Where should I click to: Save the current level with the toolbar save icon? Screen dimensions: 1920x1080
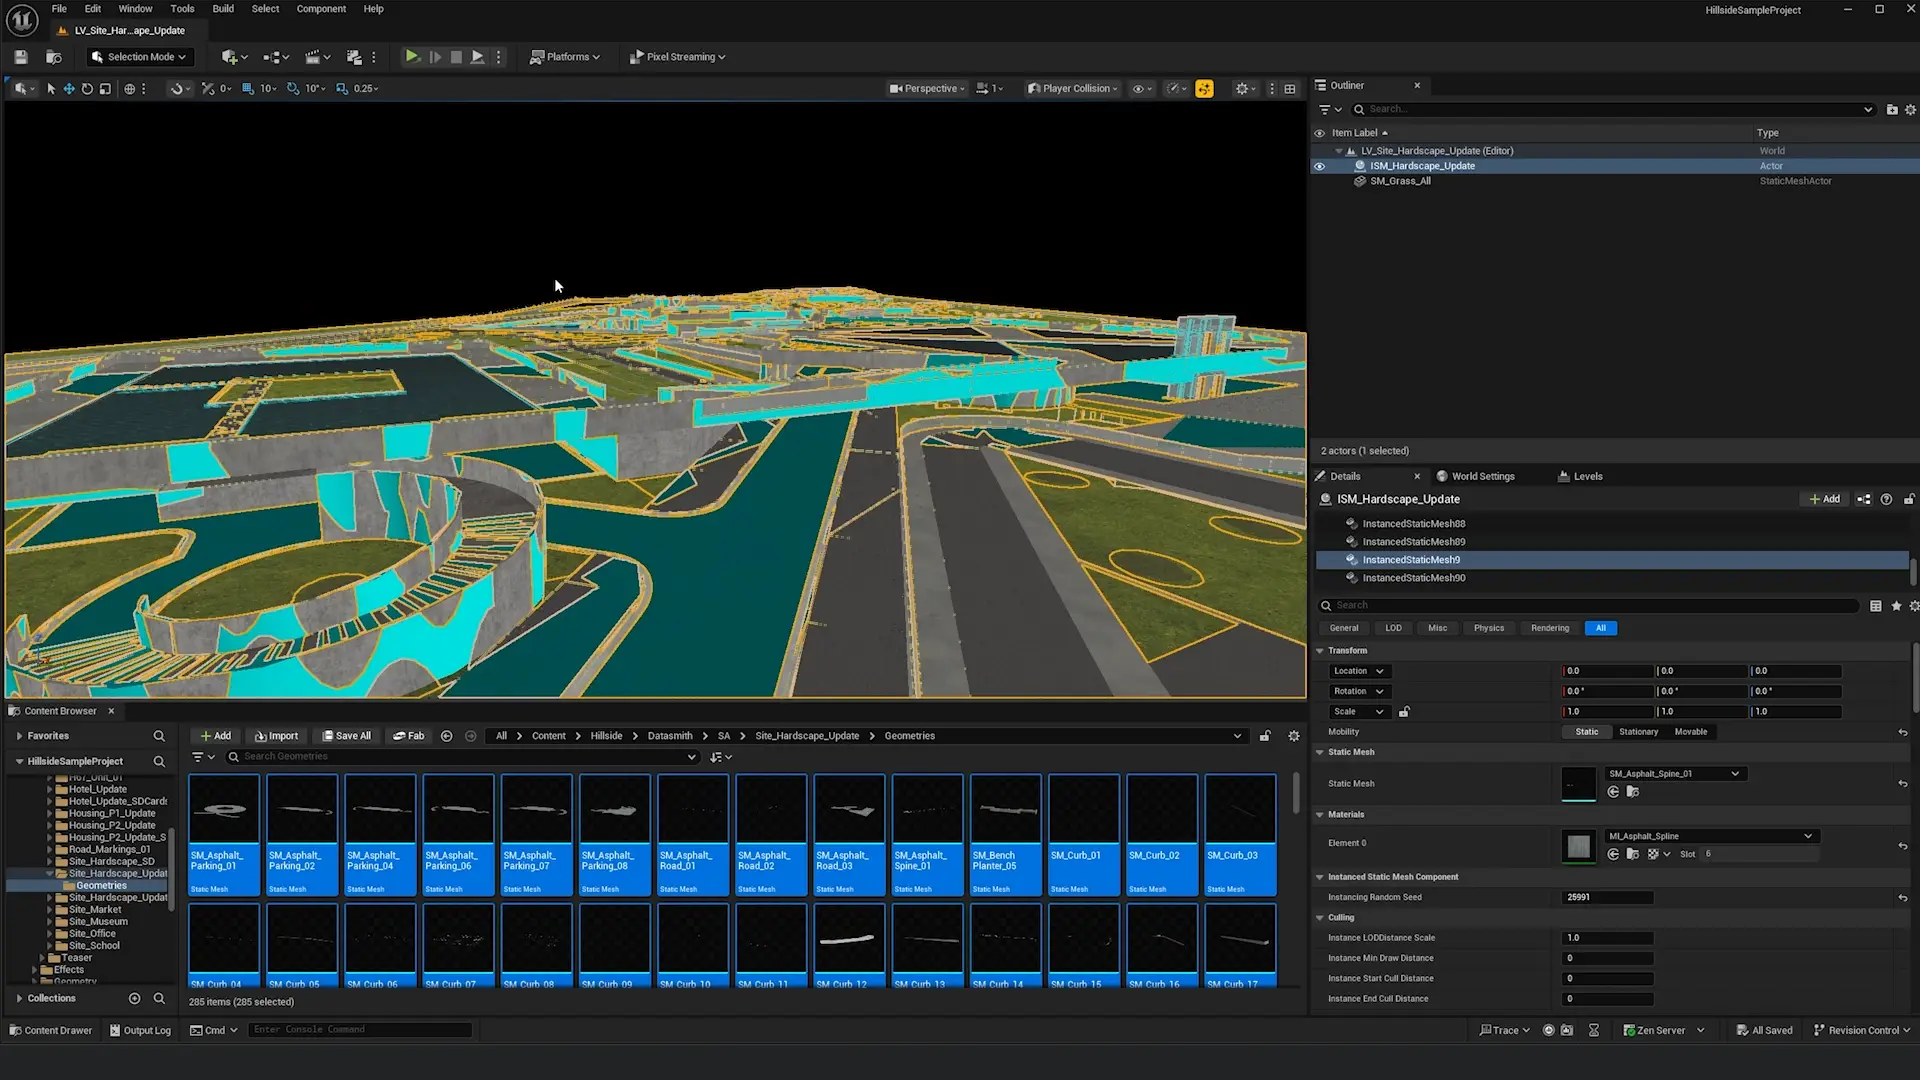pos(20,57)
